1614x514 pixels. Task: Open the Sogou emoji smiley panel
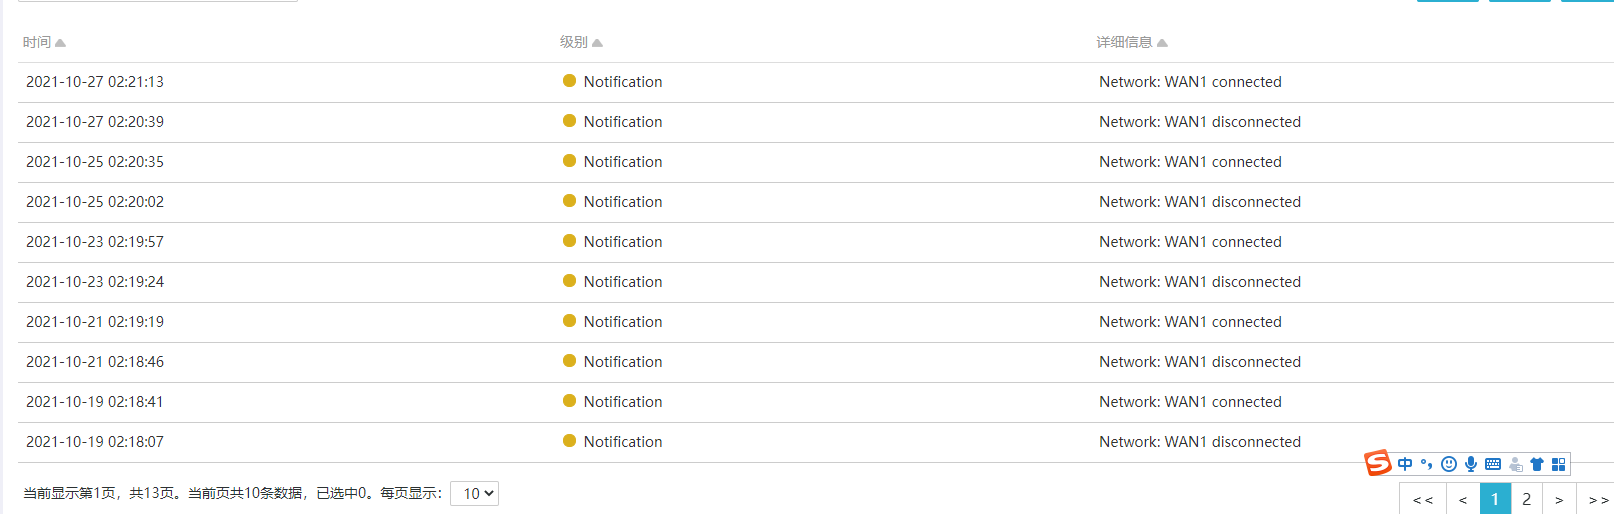tap(1448, 464)
